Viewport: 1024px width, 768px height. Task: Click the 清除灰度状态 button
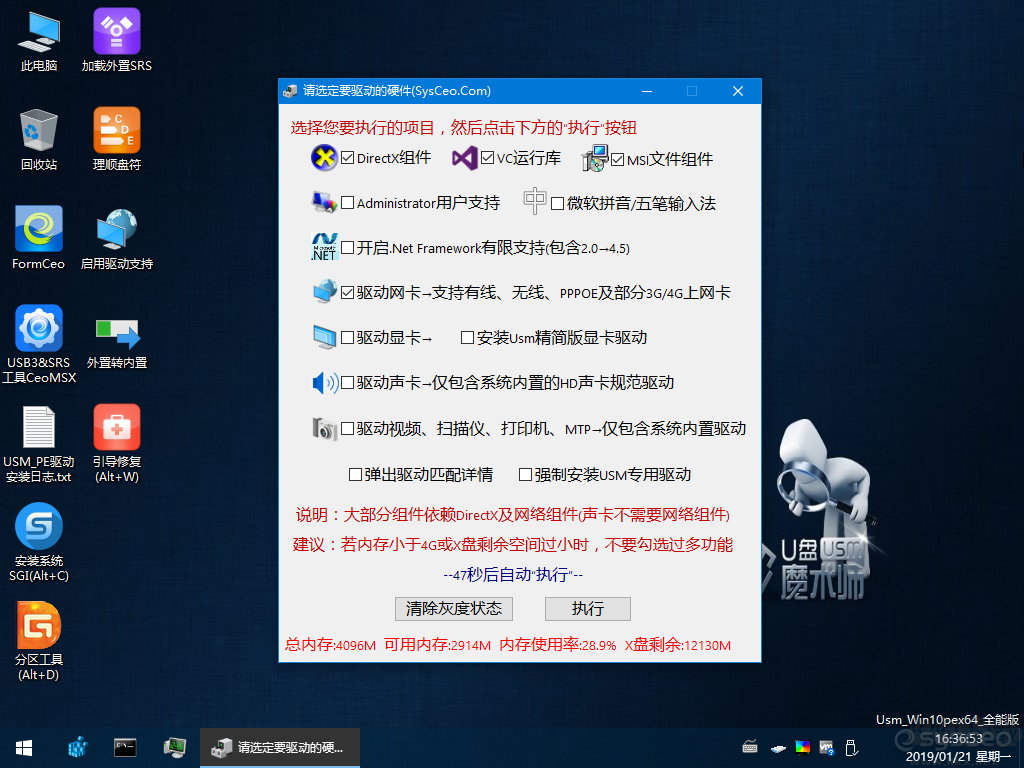click(x=453, y=609)
